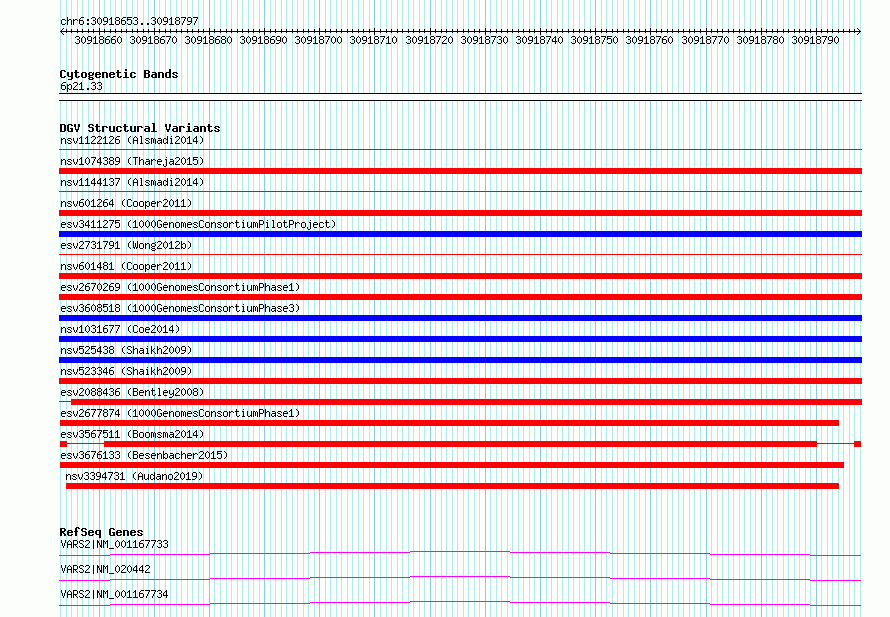Open transcript VARS2|NM_001167734
Image resolution: width=890 pixels, height=617 pixels.
click(115, 594)
